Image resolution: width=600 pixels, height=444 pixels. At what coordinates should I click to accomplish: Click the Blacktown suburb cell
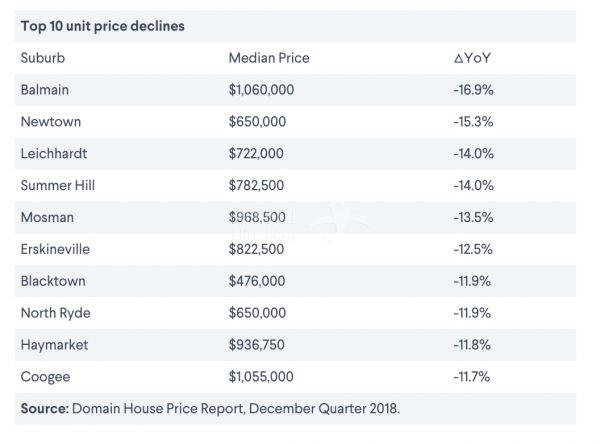[x=52, y=281]
